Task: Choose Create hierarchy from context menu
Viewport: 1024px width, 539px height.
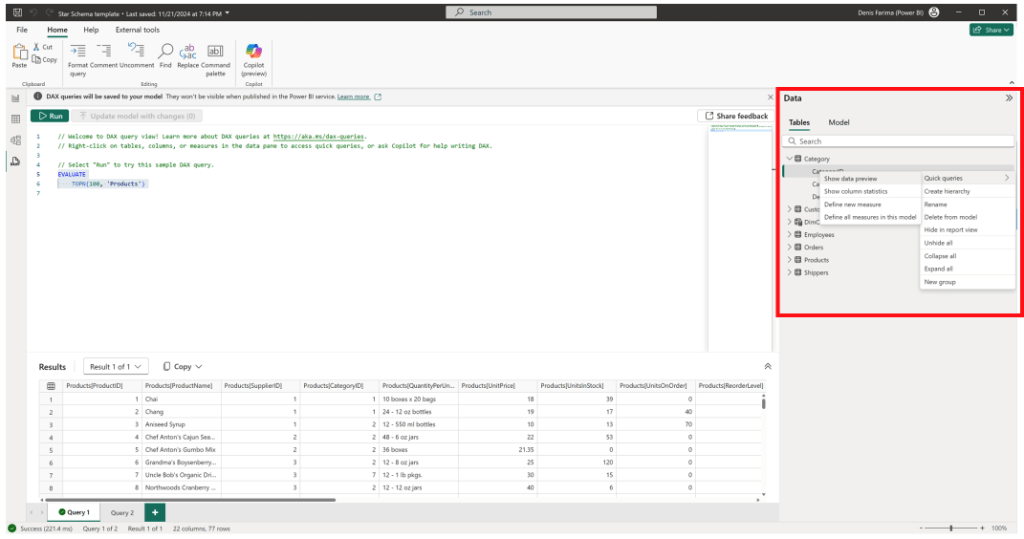Action: pos(946,191)
